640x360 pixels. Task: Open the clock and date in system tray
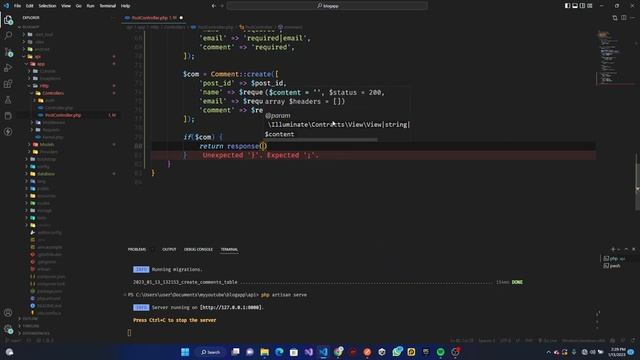click(618, 352)
